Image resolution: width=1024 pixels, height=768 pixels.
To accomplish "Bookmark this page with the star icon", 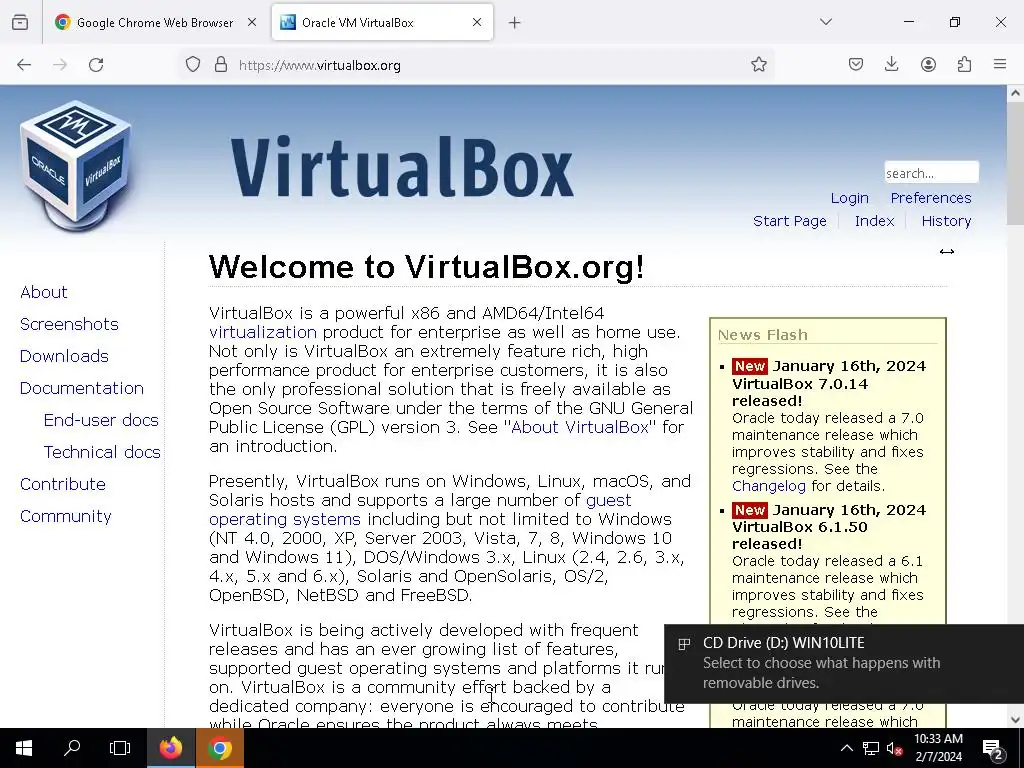I will 758,64.
